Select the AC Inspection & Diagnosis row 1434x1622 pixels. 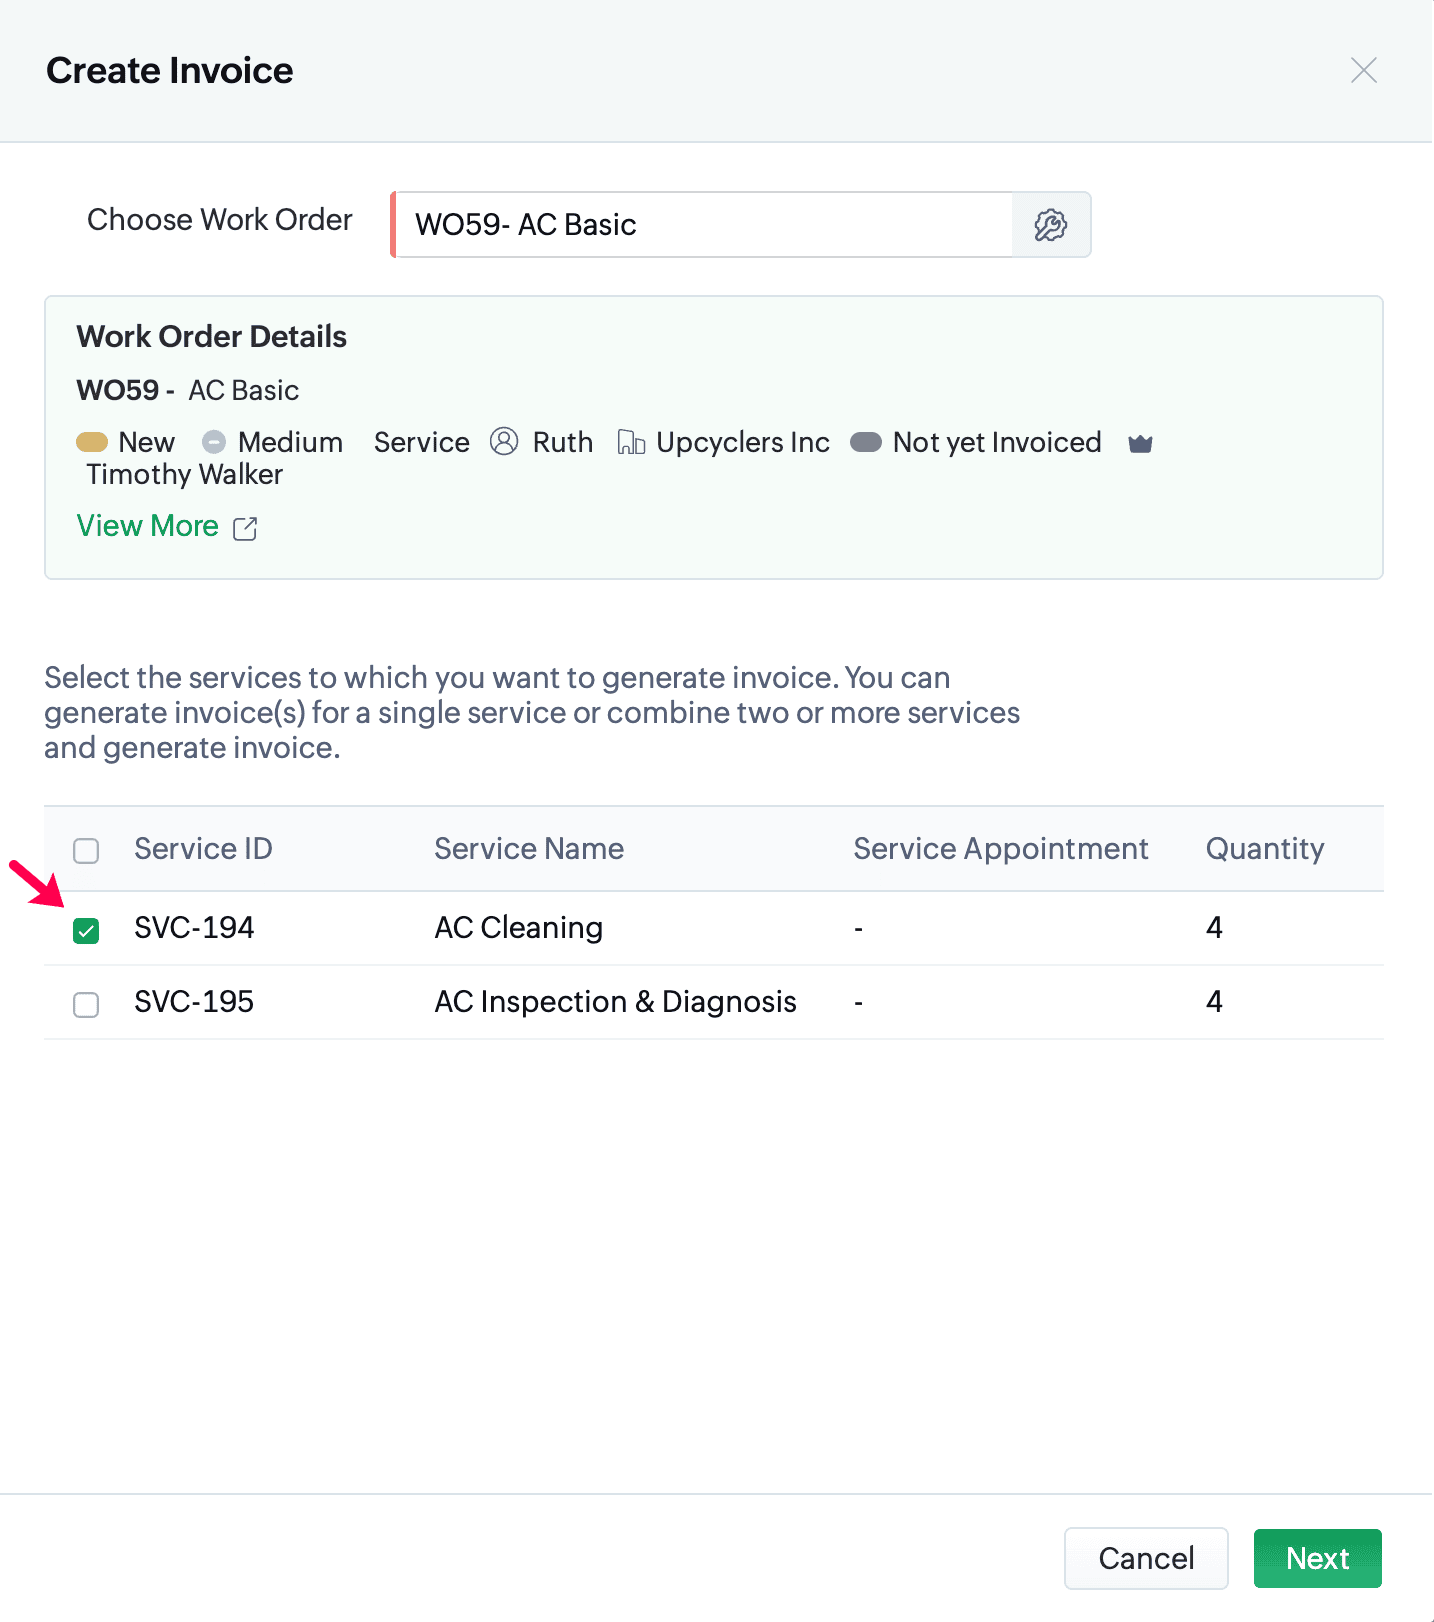tap(615, 1002)
